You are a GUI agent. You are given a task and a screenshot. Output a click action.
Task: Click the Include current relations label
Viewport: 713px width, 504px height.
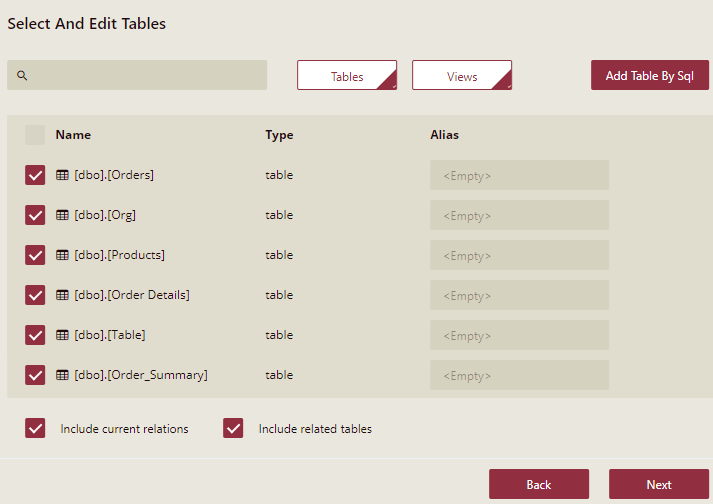124,429
